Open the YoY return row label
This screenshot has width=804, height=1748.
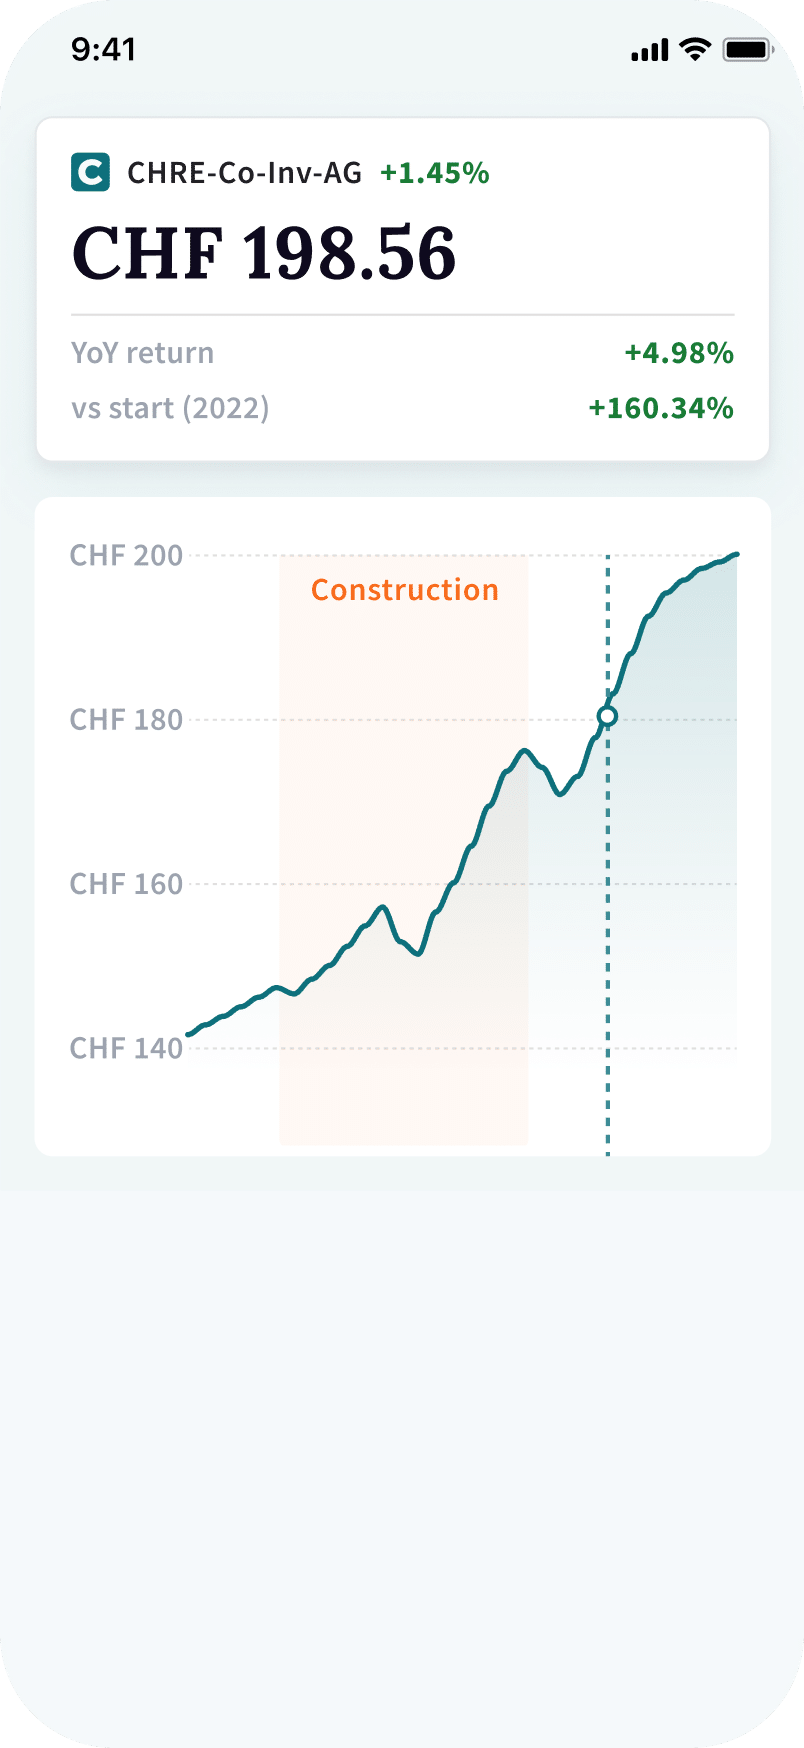[x=142, y=353]
